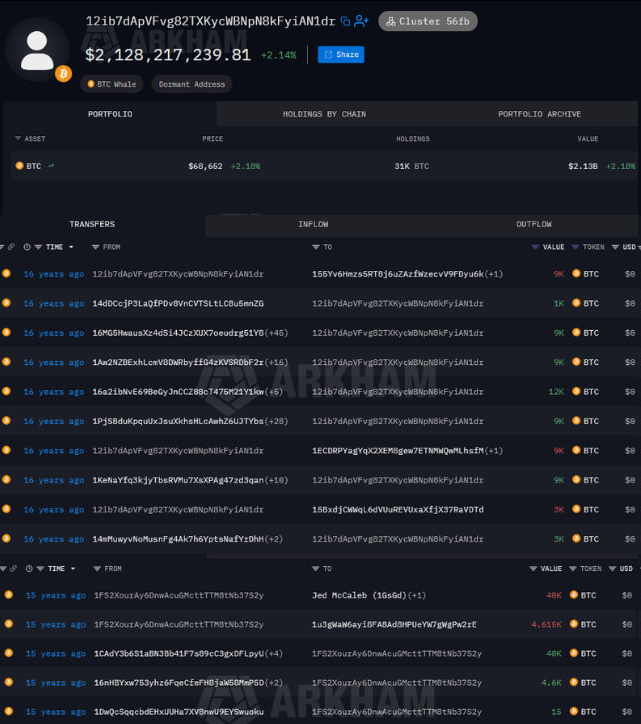Click the transaction icon for the 1DwQcSqq row
Viewport: 641px width, 724px height.
click(8, 711)
